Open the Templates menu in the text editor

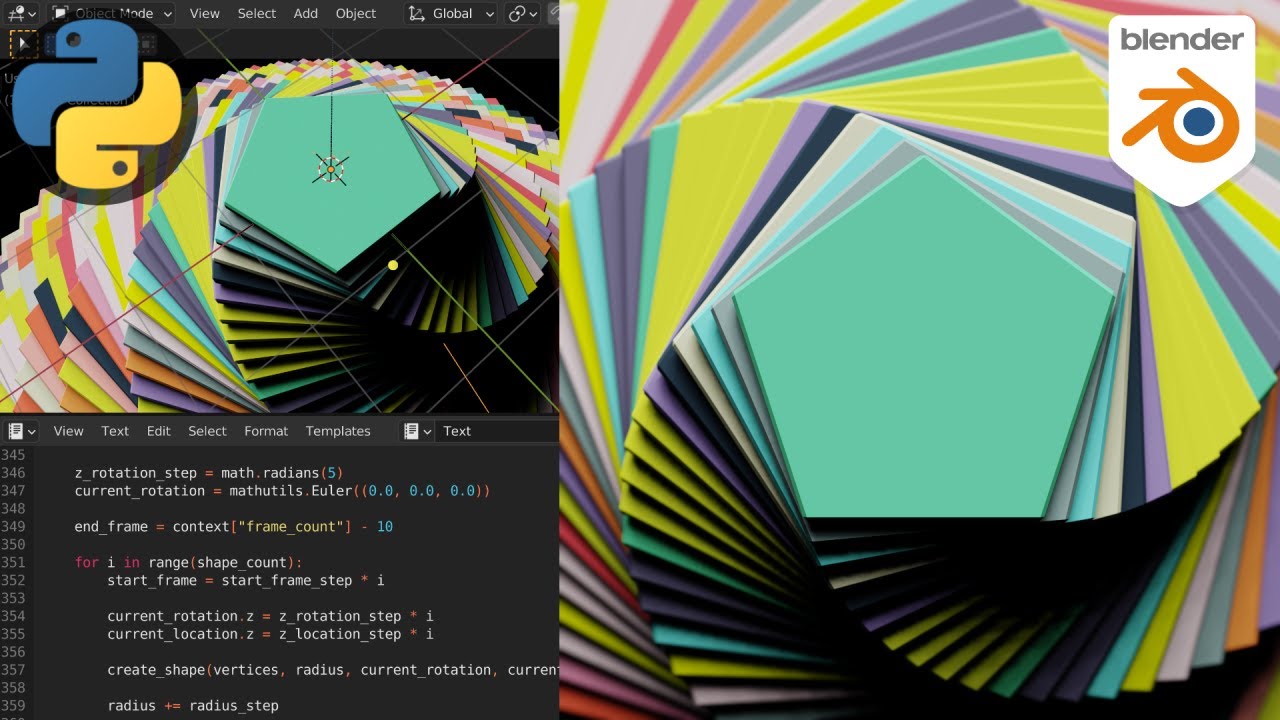(338, 430)
